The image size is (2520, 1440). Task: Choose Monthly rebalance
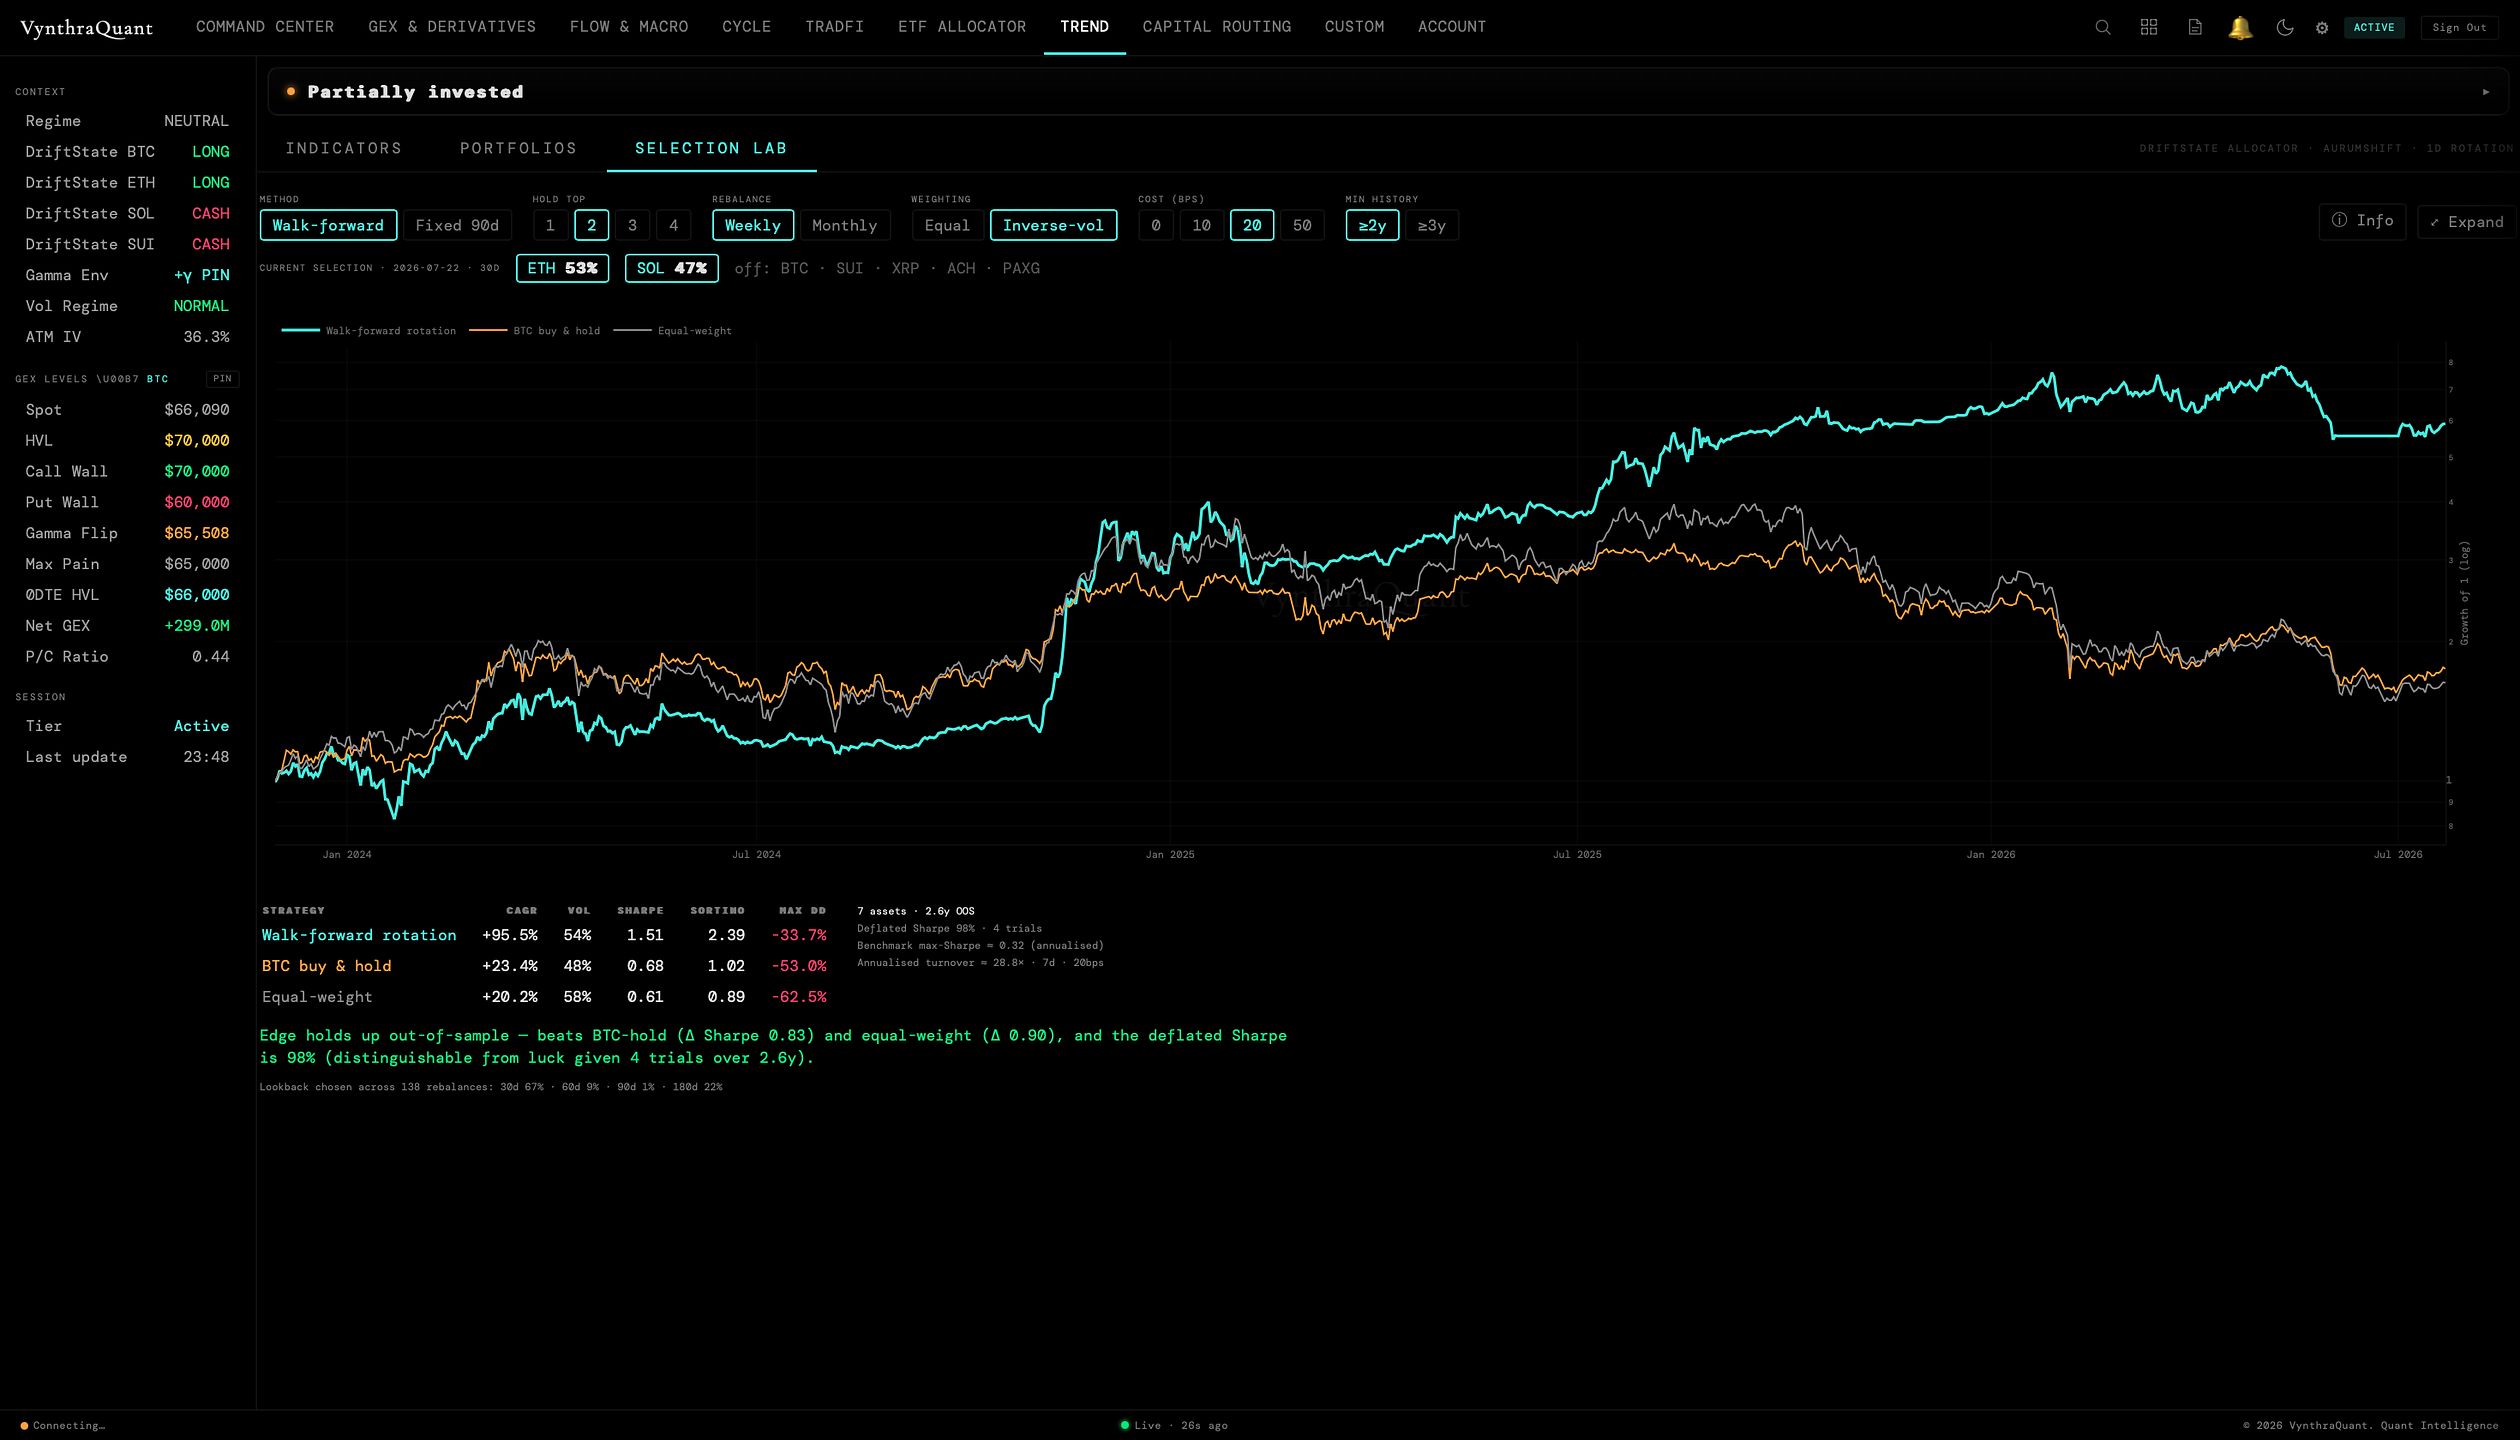[844, 225]
